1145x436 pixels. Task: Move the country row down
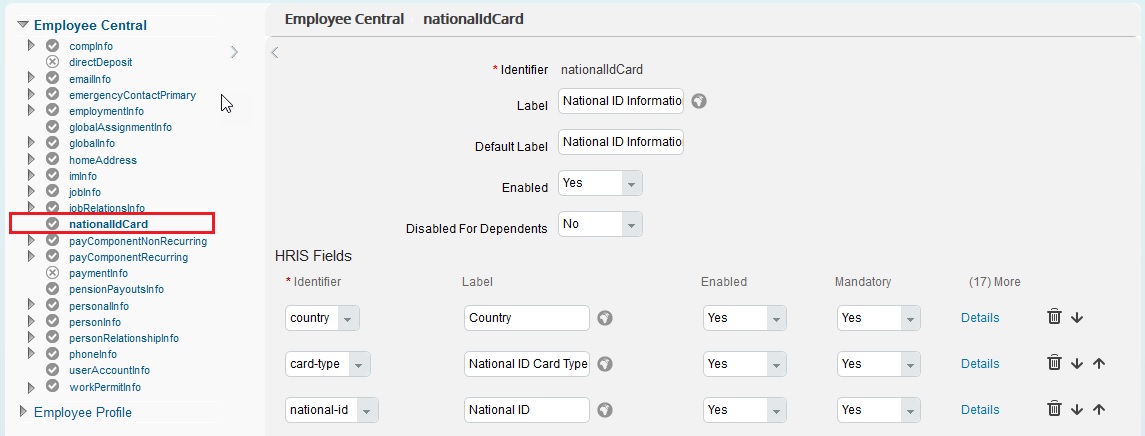tap(1076, 318)
